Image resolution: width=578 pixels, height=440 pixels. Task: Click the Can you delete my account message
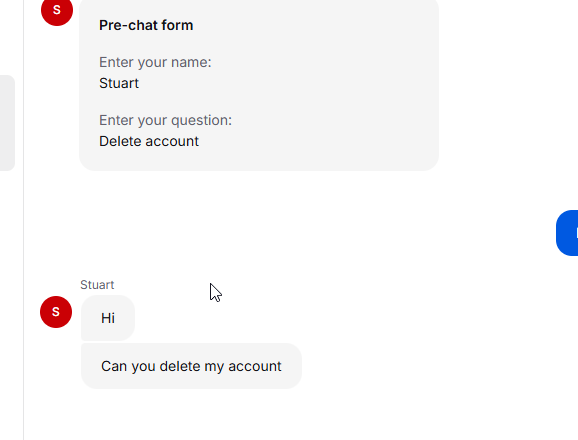191,366
